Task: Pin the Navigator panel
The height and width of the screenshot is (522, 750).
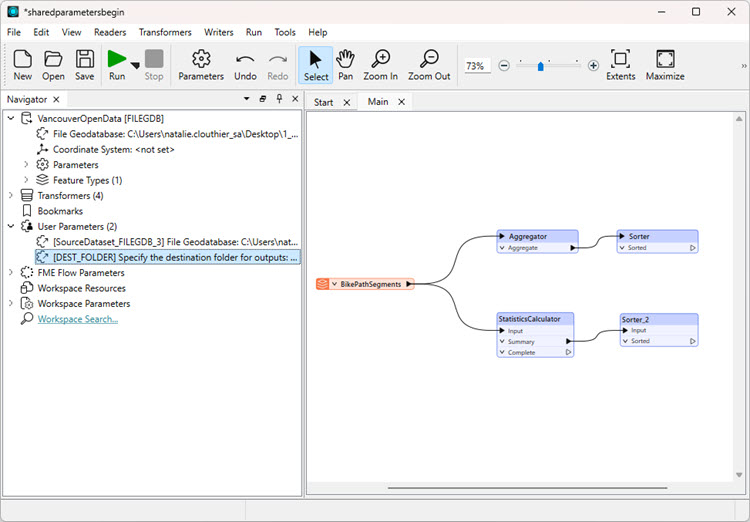Action: point(279,99)
